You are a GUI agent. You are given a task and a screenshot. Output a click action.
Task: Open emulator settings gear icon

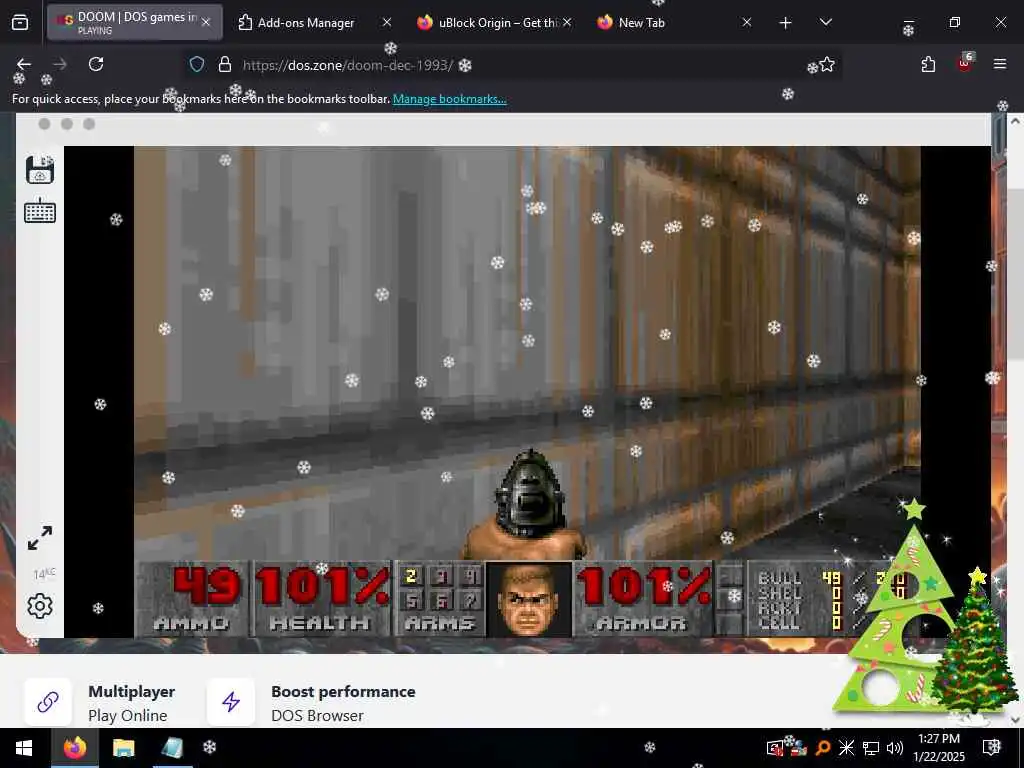pos(40,606)
